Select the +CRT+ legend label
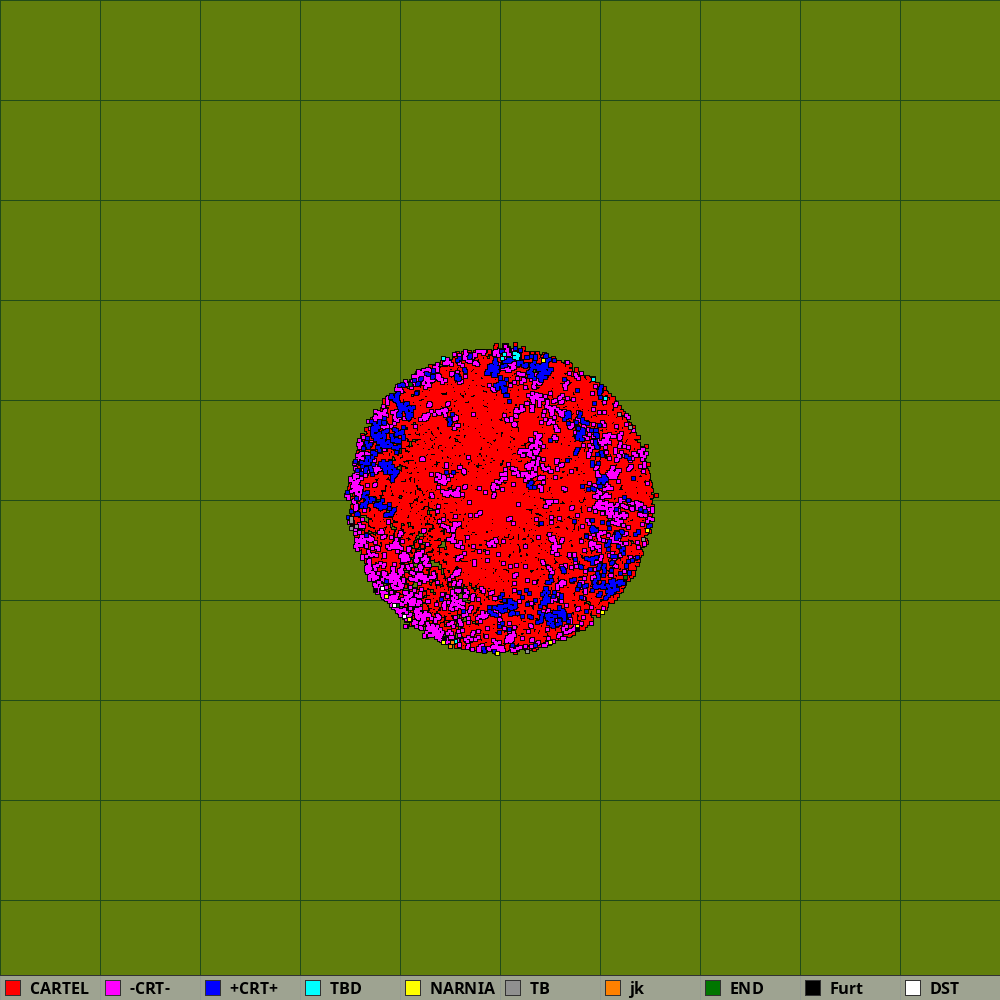 pyautogui.click(x=254, y=989)
